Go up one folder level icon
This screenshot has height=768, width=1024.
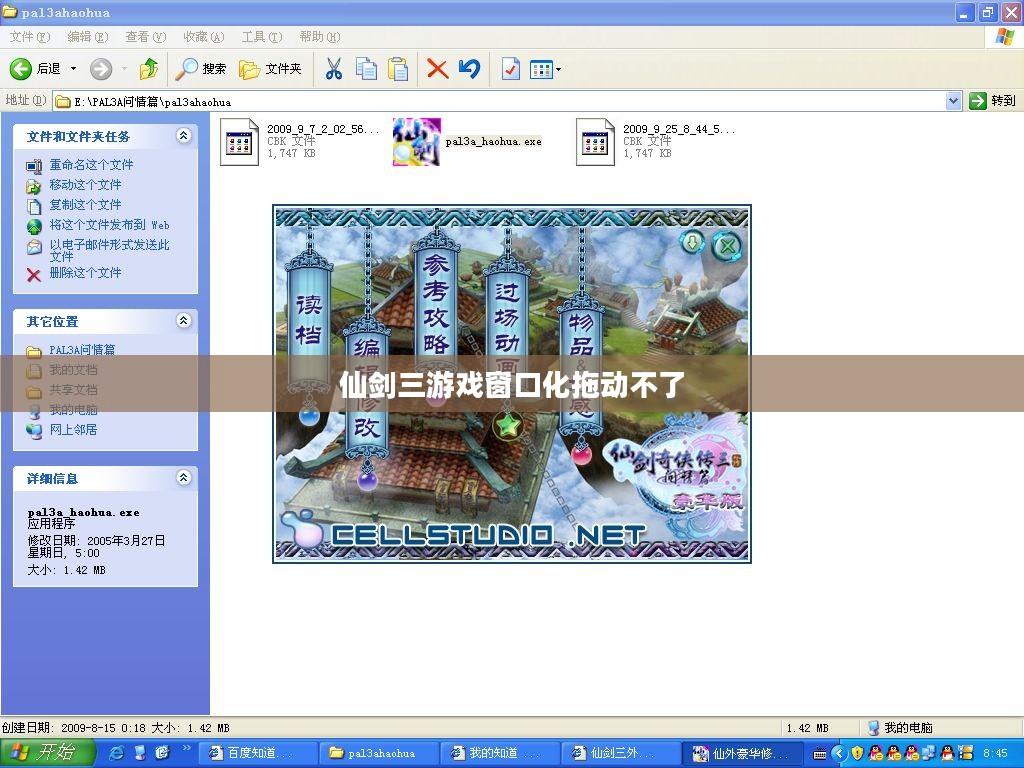click(x=149, y=69)
